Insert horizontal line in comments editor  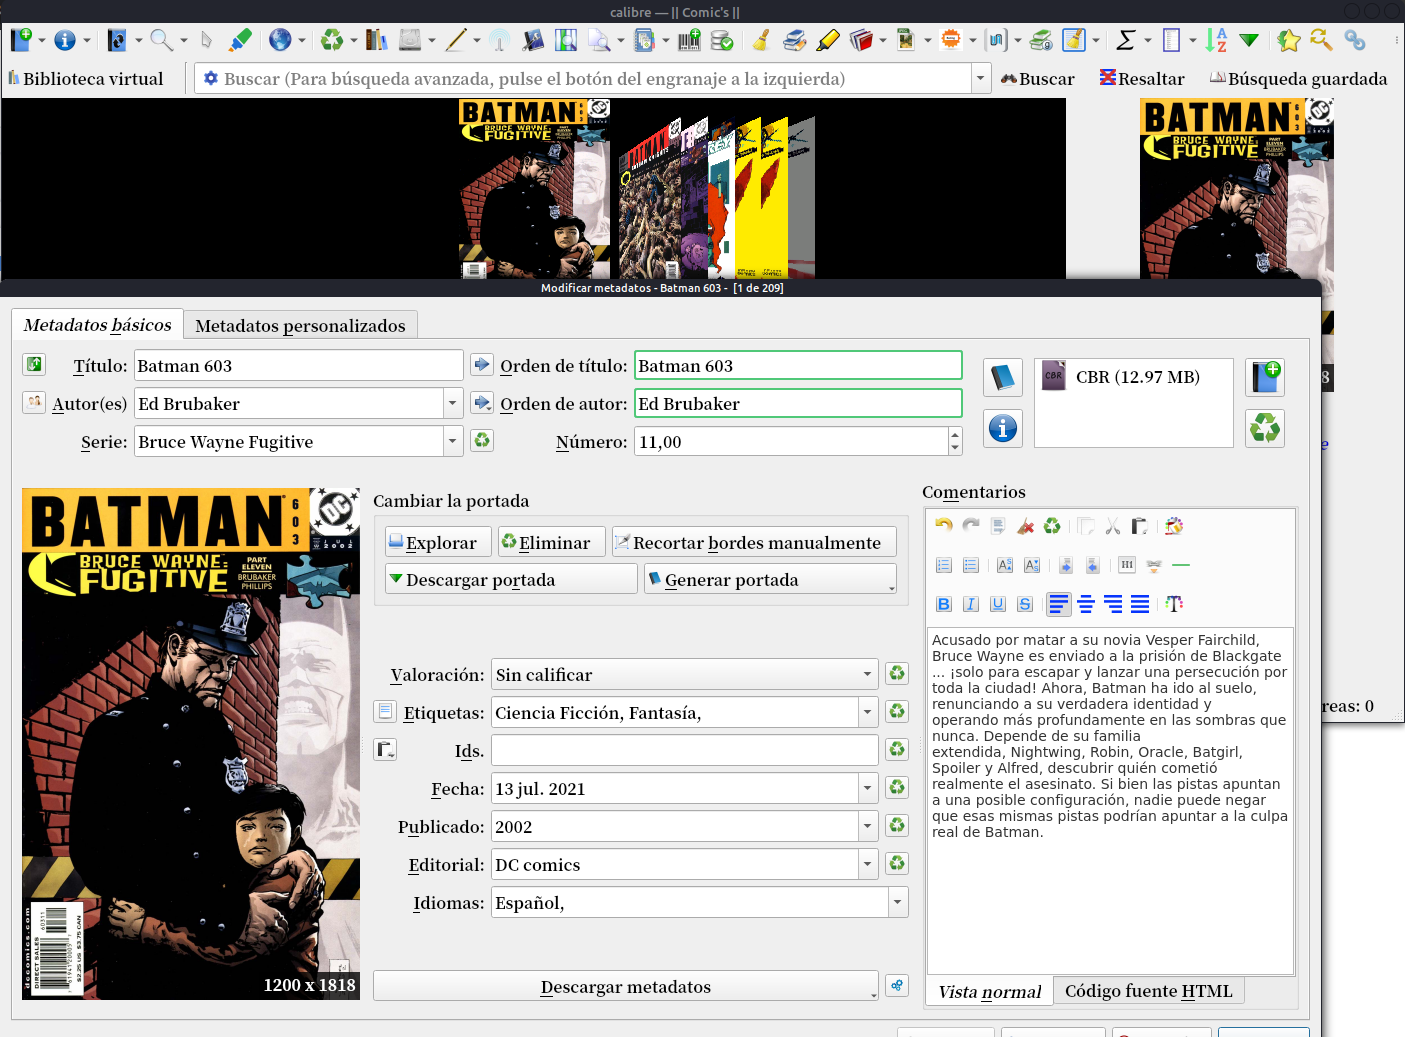click(x=1181, y=565)
